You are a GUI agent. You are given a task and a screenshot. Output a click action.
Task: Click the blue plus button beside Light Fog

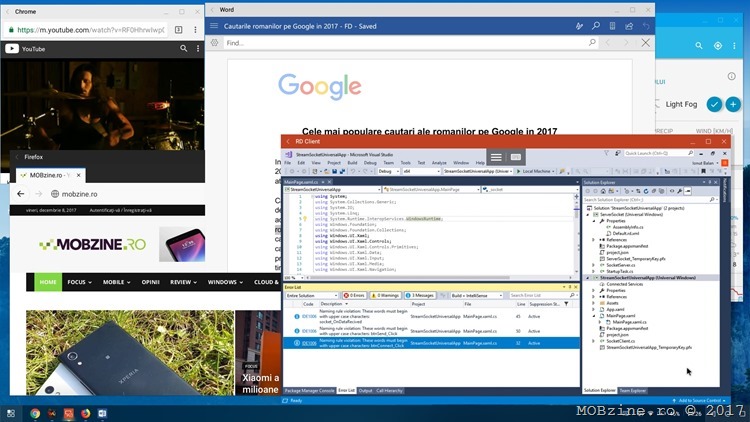tap(733, 104)
